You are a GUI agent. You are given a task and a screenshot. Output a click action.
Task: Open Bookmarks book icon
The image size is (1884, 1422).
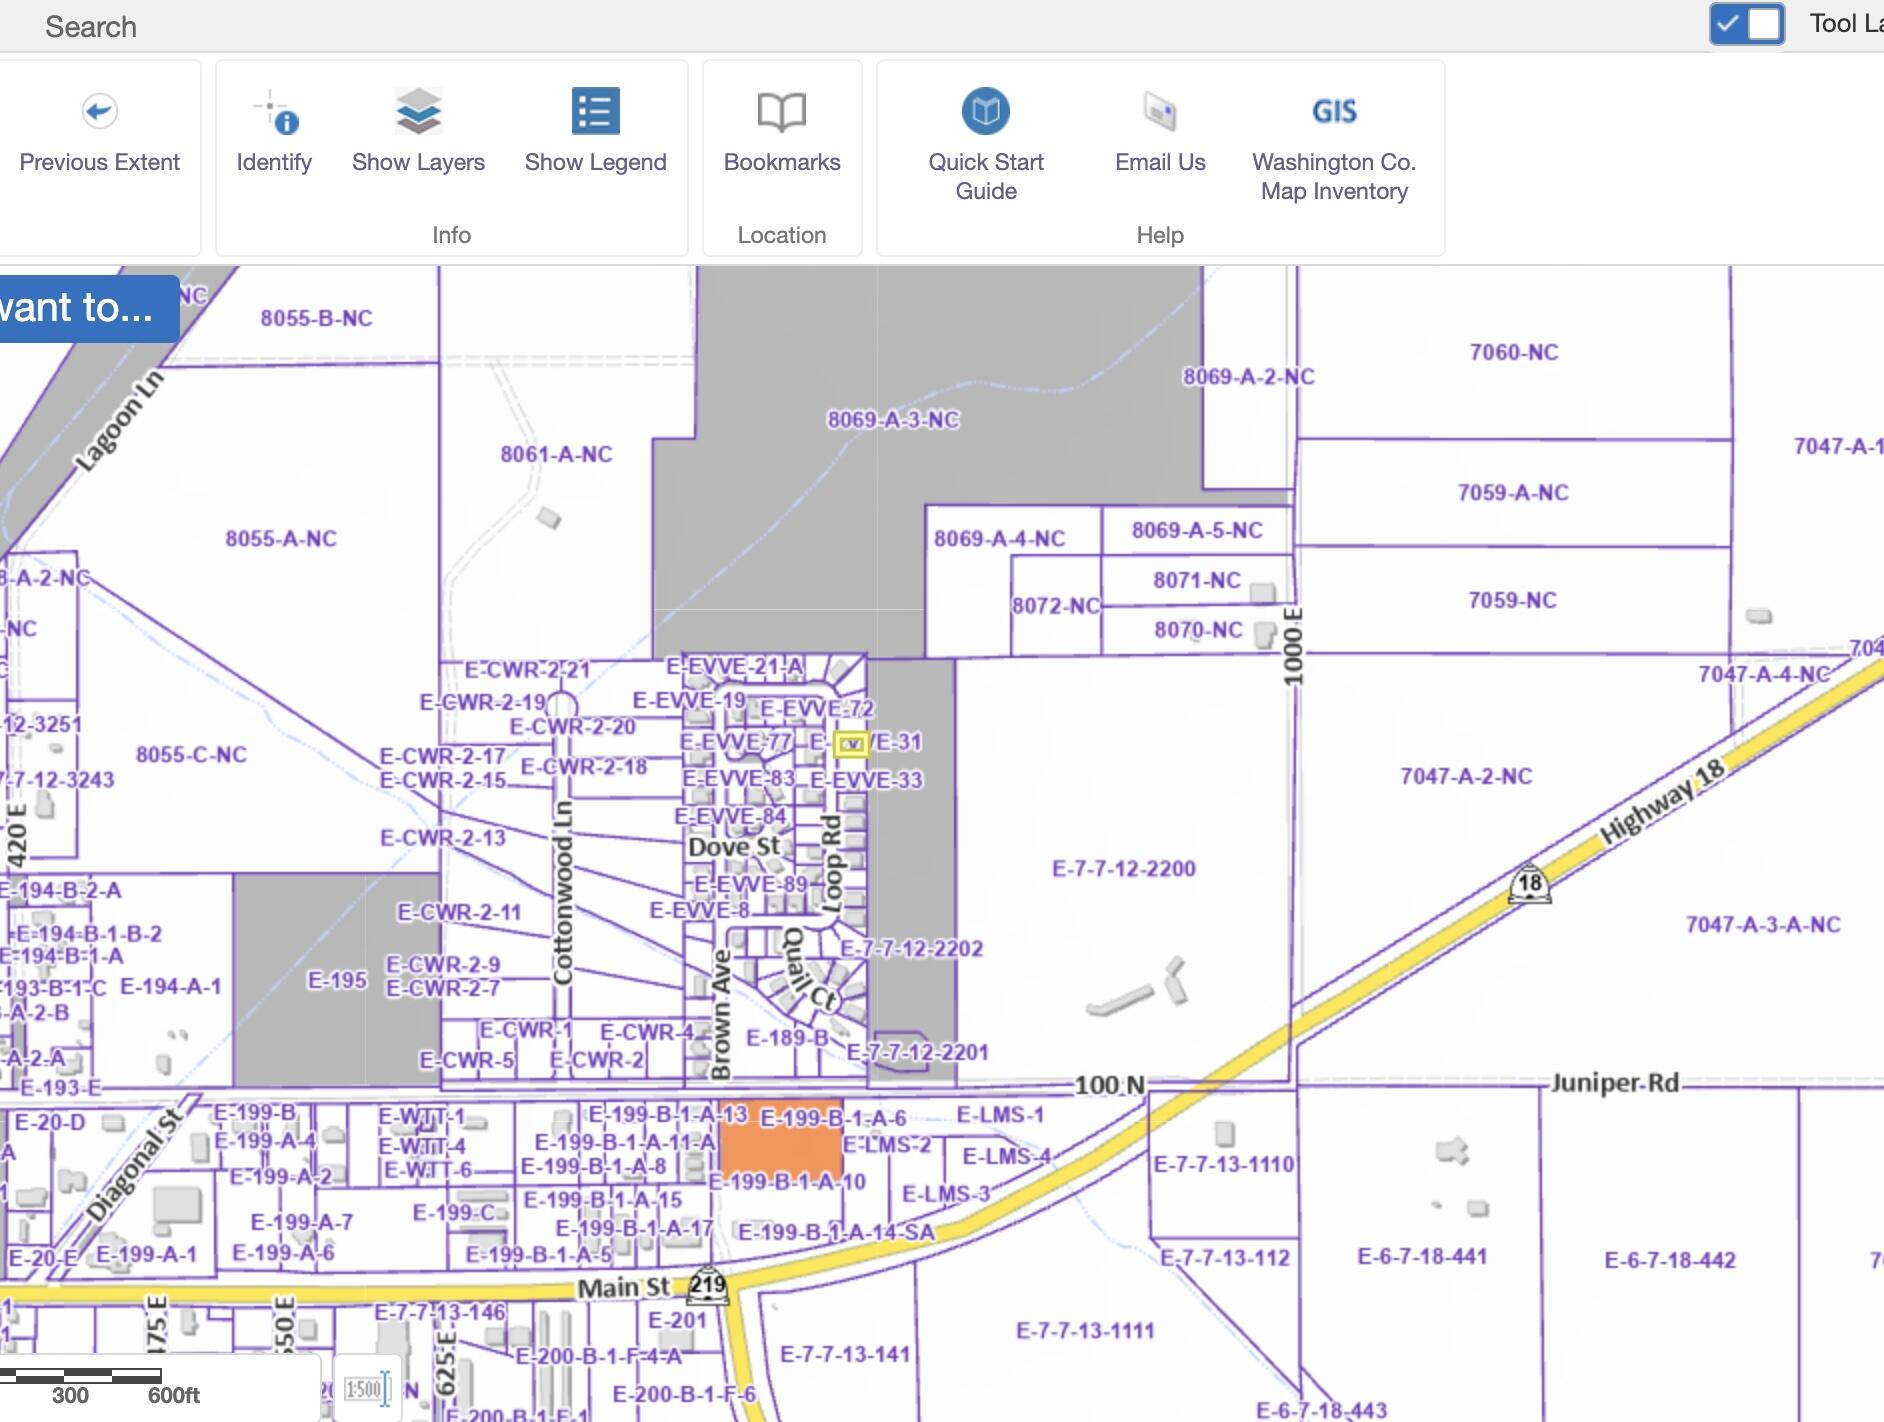click(x=781, y=112)
